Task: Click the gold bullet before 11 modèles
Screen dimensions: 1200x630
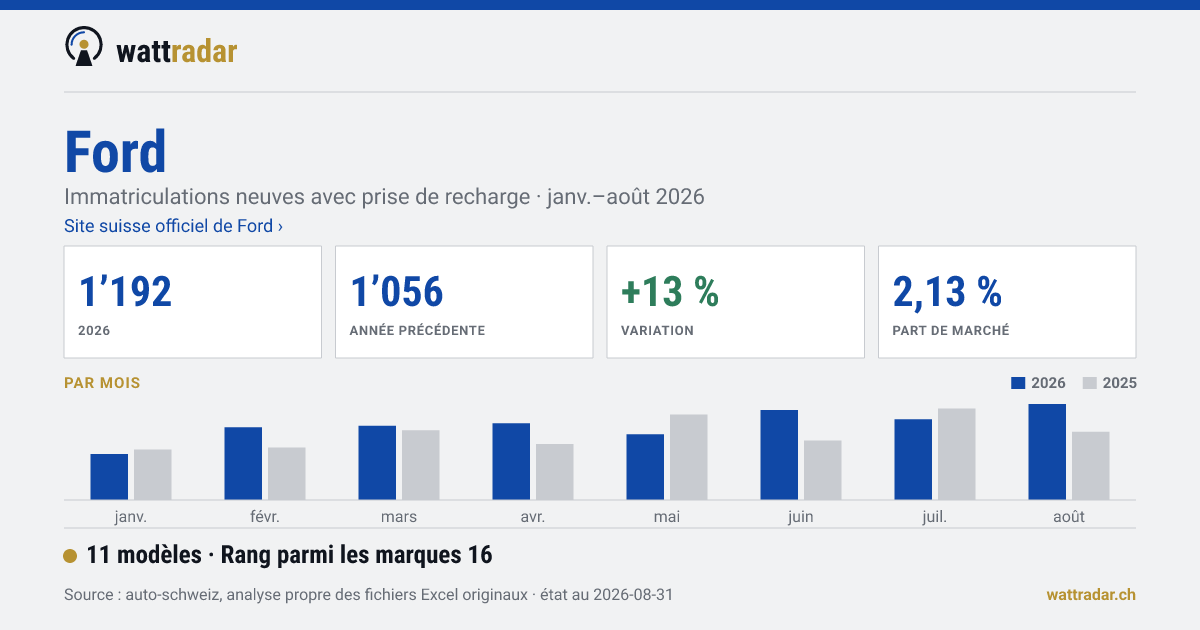Action: 70,556
